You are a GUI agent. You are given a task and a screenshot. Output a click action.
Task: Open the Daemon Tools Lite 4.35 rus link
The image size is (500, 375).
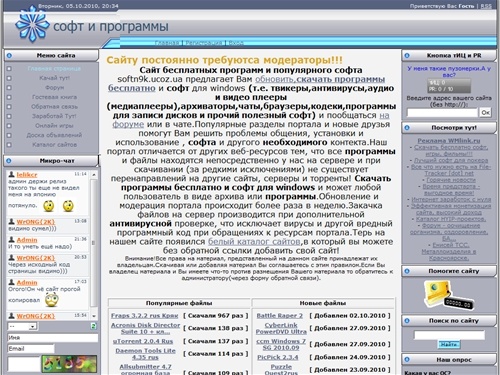pos(145,354)
